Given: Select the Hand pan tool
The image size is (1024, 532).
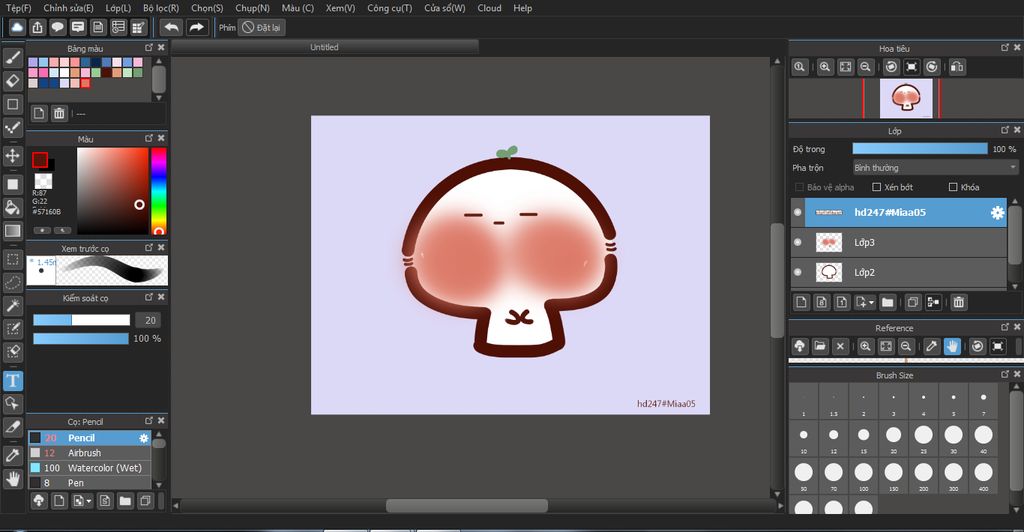Looking at the screenshot, I should point(12,479).
